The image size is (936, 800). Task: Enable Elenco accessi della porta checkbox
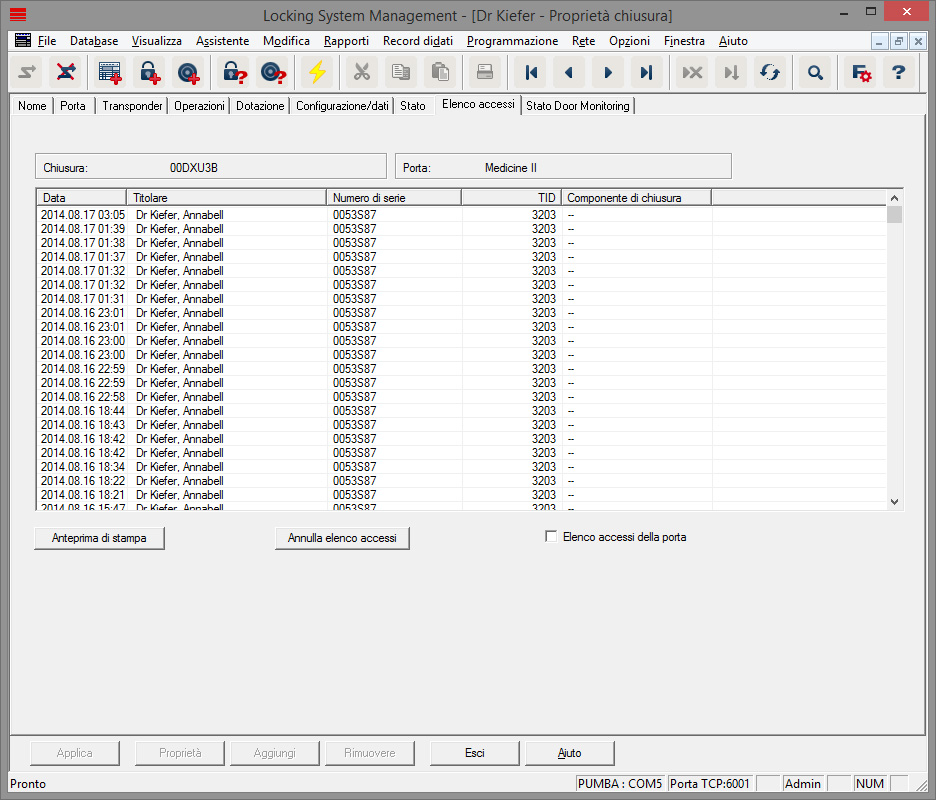[551, 537]
